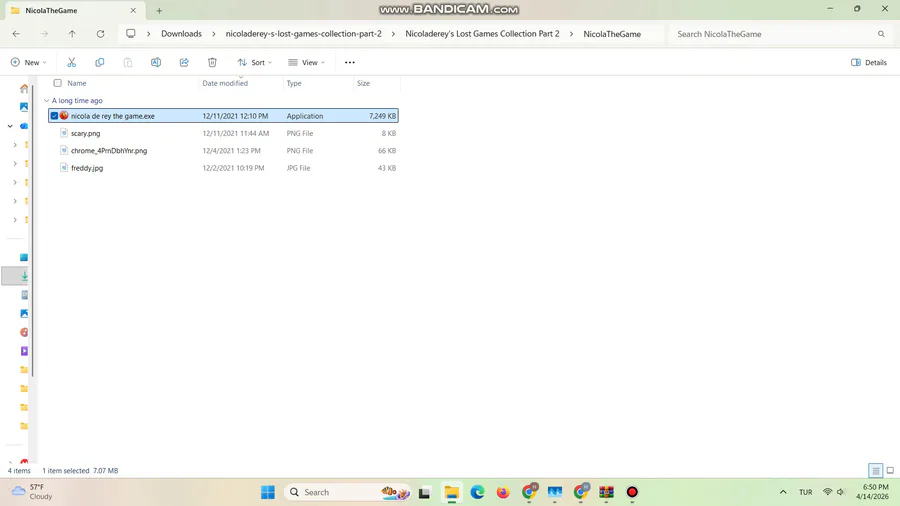Viewport: 900px width, 506px height.
Task: Open Firefox from the taskbar
Action: (503, 492)
